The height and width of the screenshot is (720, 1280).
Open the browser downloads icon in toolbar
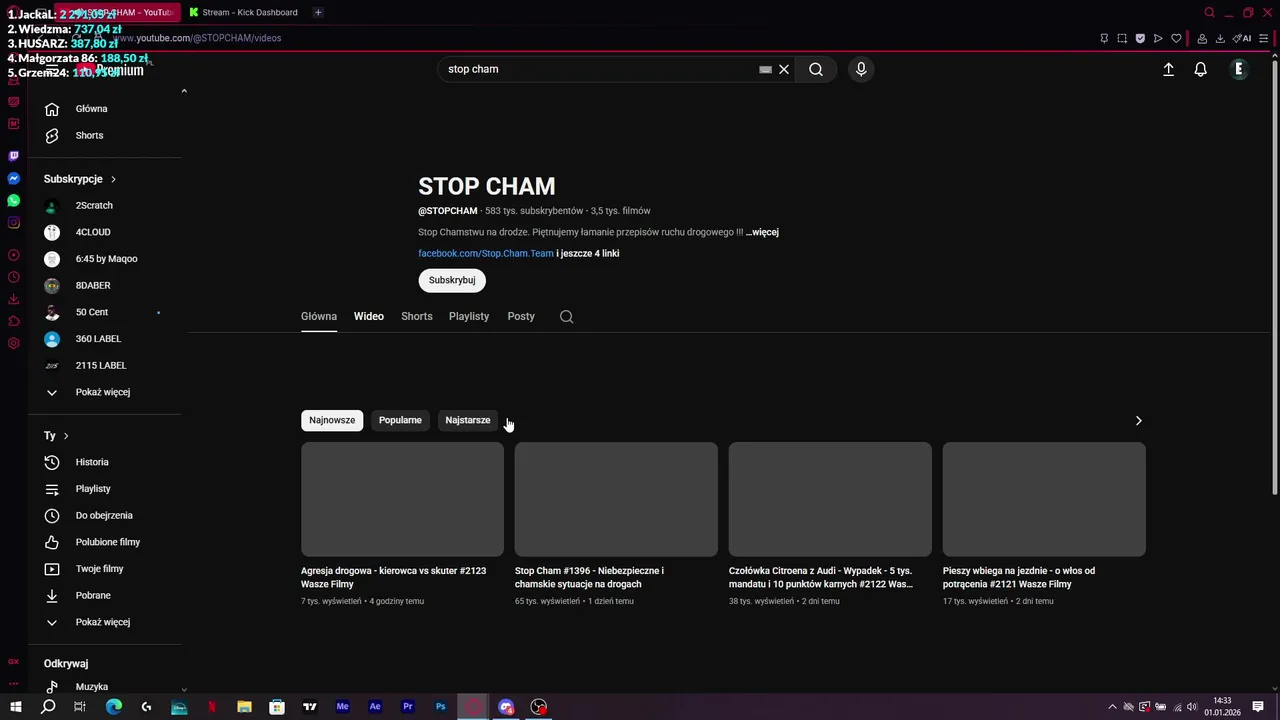[1220, 39]
